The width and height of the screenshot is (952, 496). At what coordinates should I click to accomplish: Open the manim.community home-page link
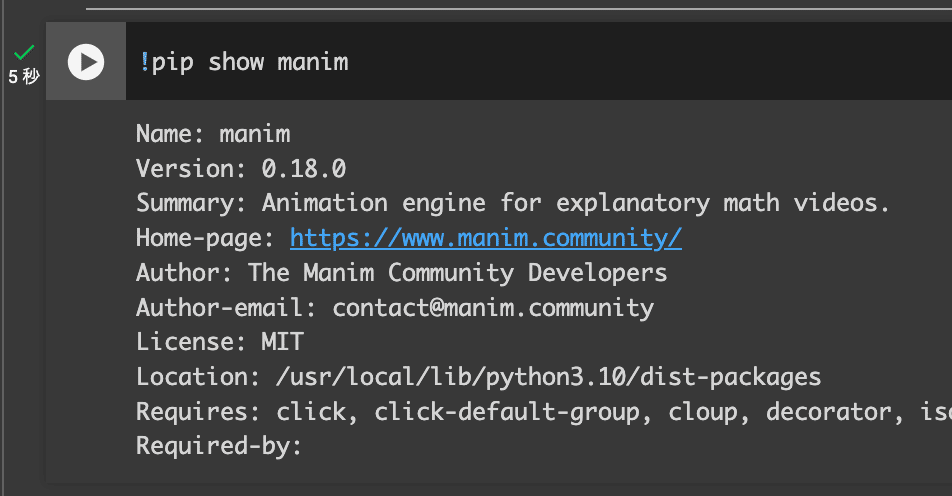[x=485, y=238]
